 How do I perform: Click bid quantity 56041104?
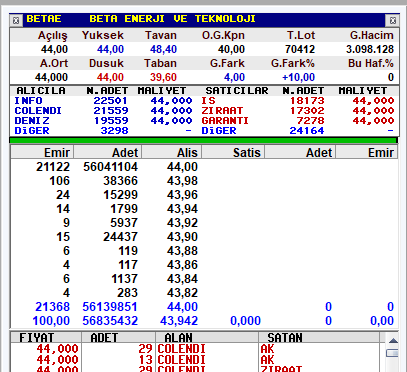click(x=110, y=167)
